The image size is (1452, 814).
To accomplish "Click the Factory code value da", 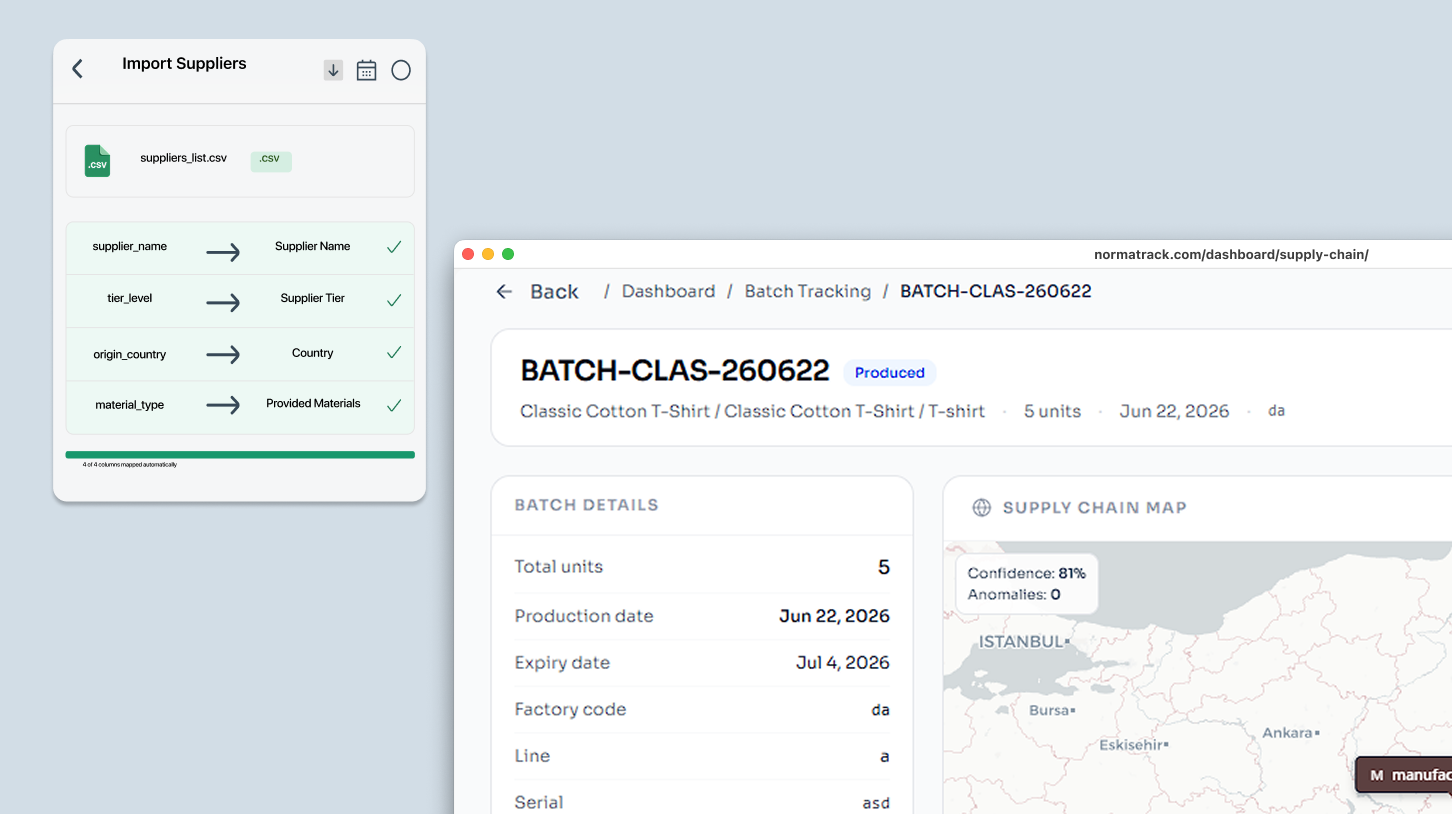I will click(x=880, y=710).
